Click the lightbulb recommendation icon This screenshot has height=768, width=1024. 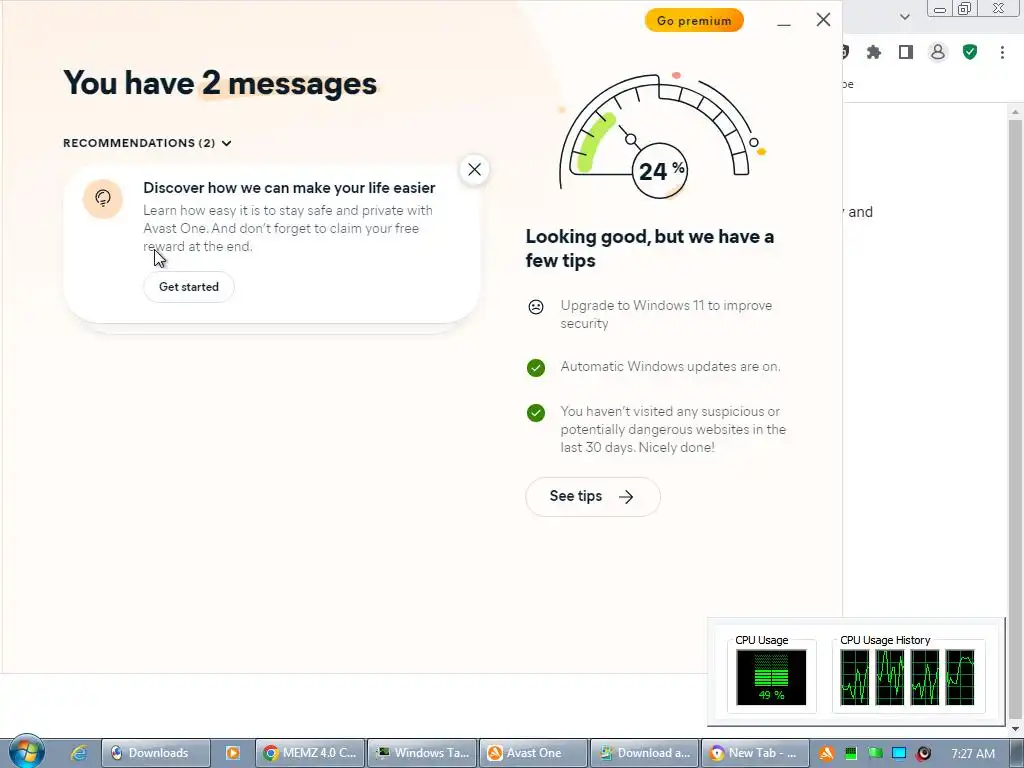pos(103,199)
